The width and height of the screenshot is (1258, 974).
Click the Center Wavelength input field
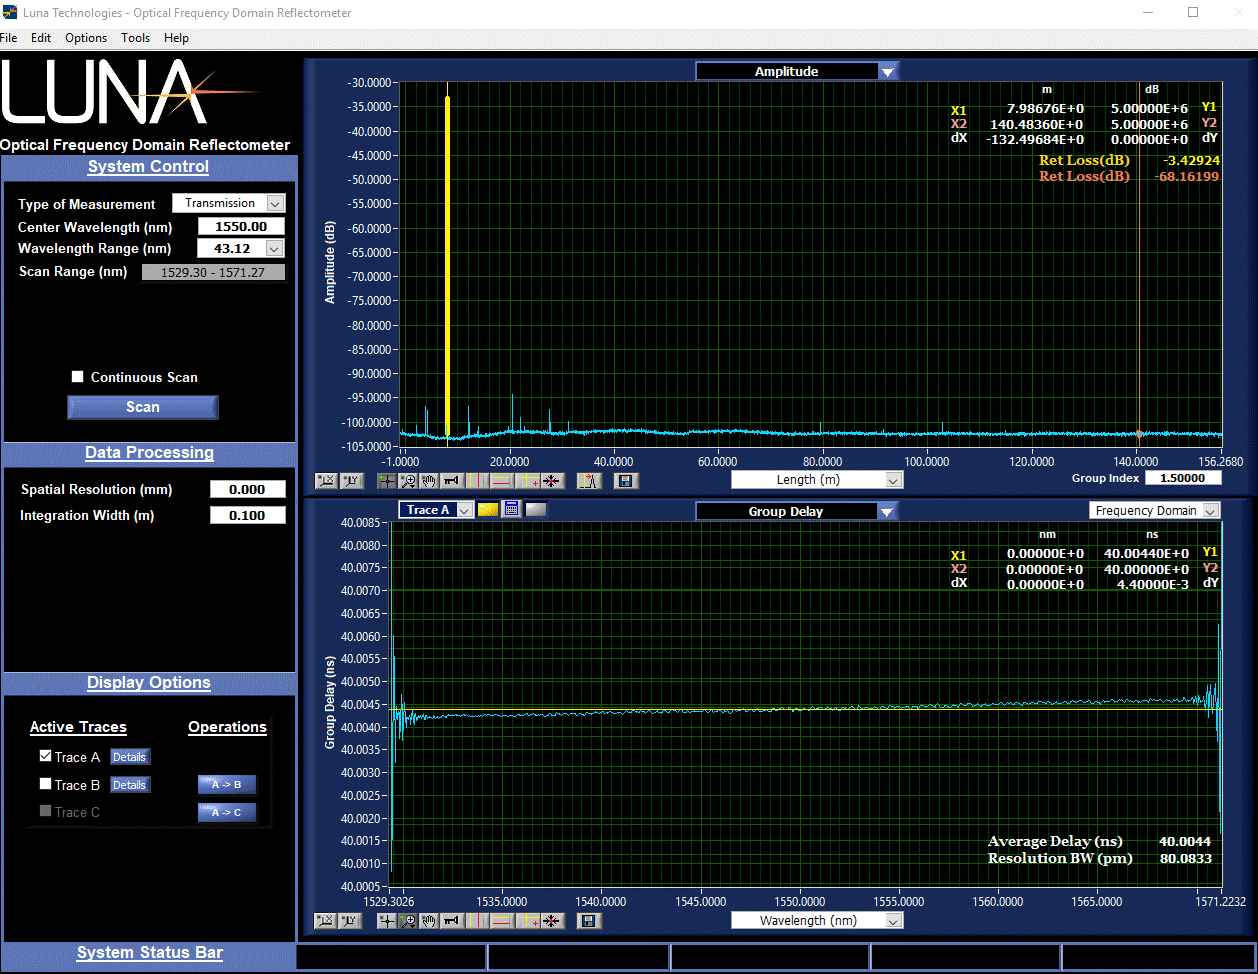pos(241,227)
